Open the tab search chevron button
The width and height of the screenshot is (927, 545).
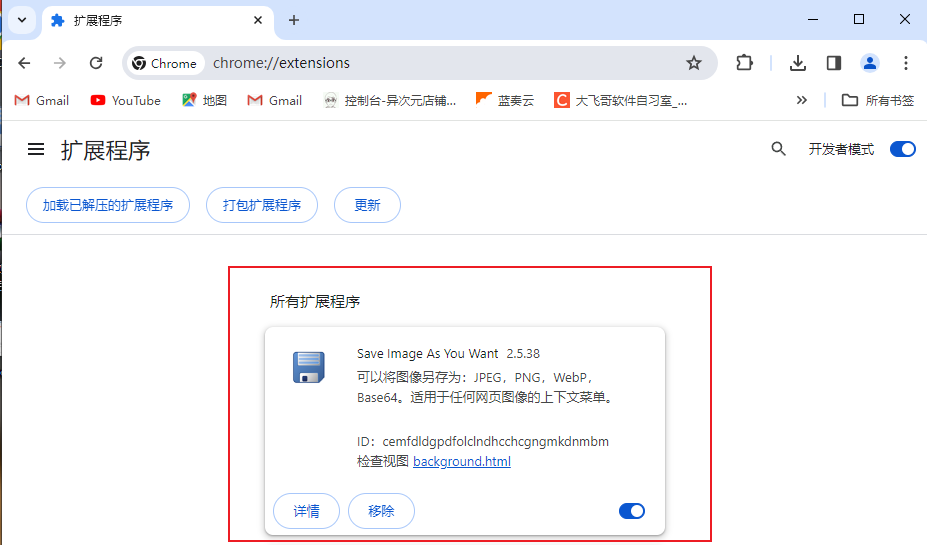[x=22, y=20]
